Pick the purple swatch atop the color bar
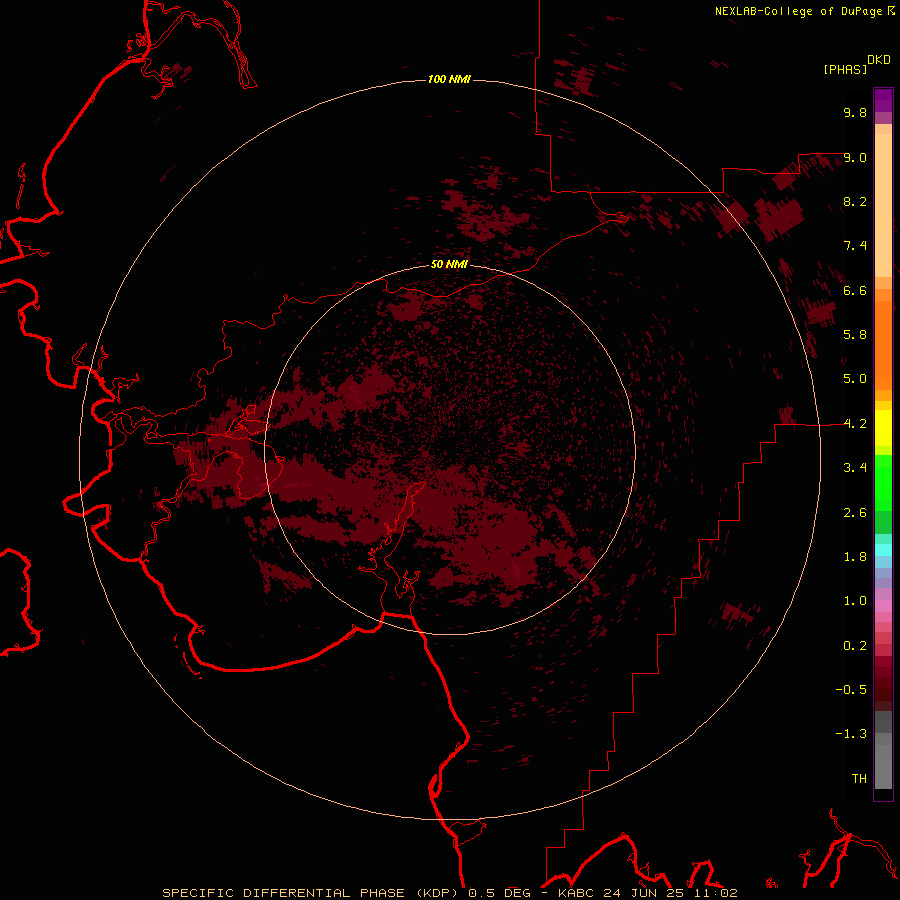900x900 pixels. point(883,100)
